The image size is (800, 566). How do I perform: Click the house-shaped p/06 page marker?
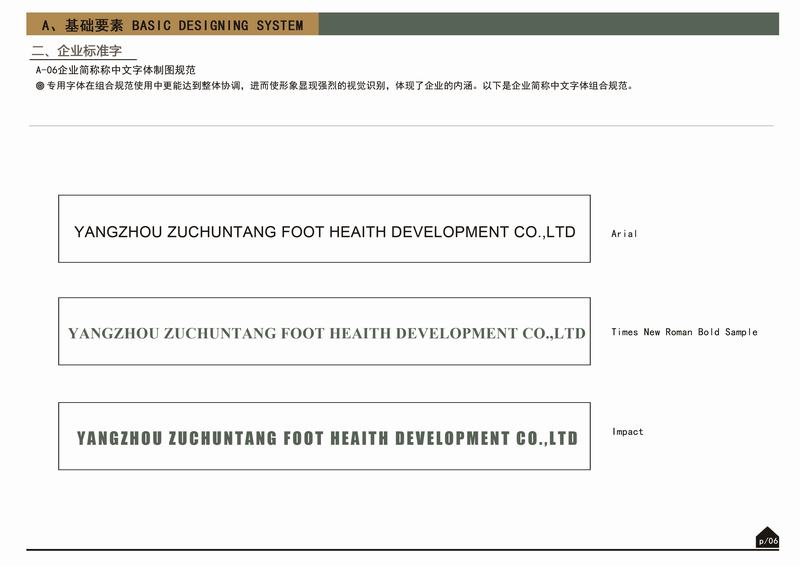[x=767, y=537]
